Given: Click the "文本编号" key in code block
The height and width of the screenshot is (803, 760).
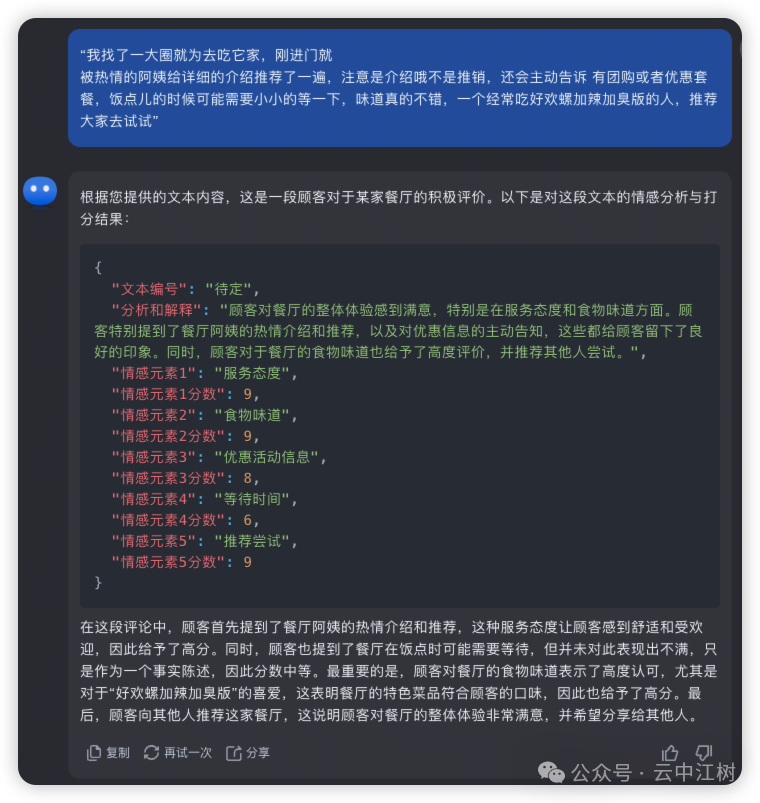Looking at the screenshot, I should (x=150, y=289).
